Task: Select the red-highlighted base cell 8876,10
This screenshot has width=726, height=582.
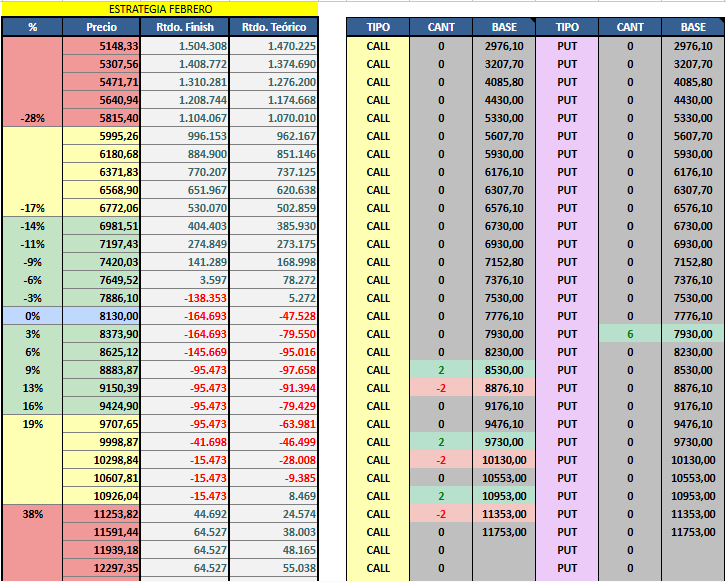Action: coord(504,388)
